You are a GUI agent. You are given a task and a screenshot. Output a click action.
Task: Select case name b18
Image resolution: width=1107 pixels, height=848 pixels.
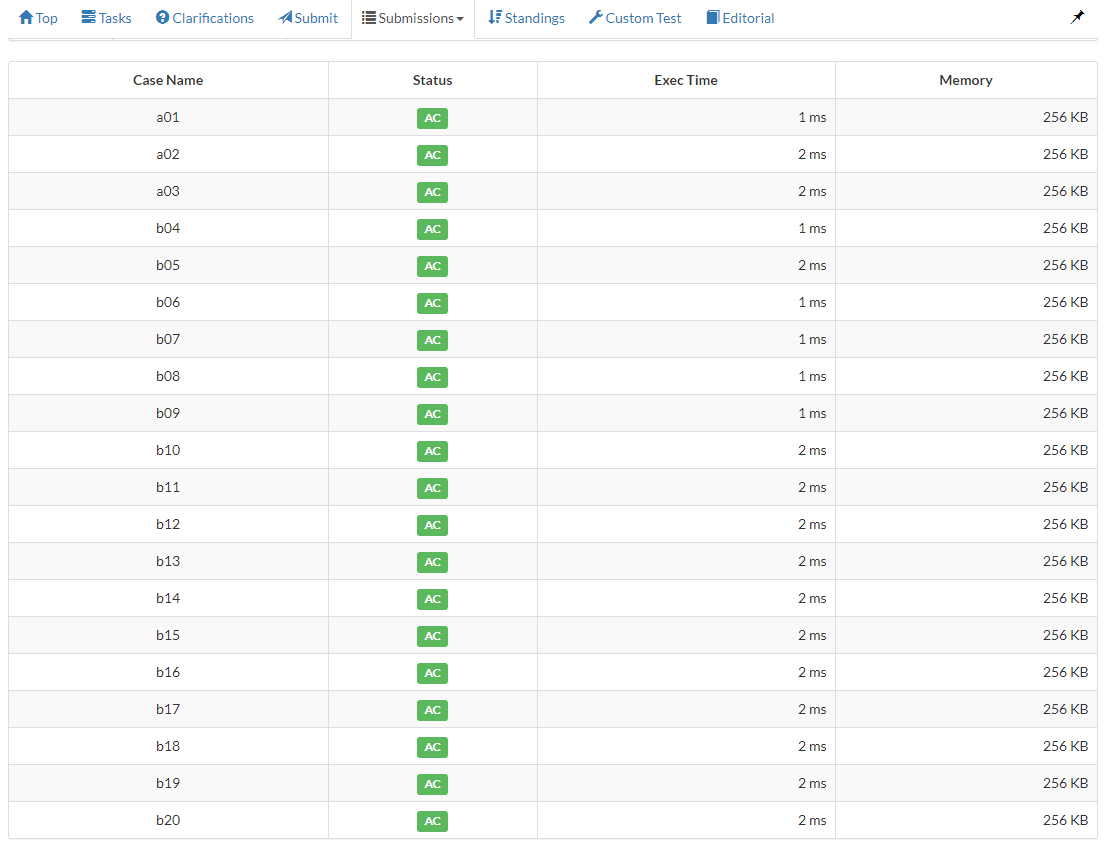pos(168,746)
